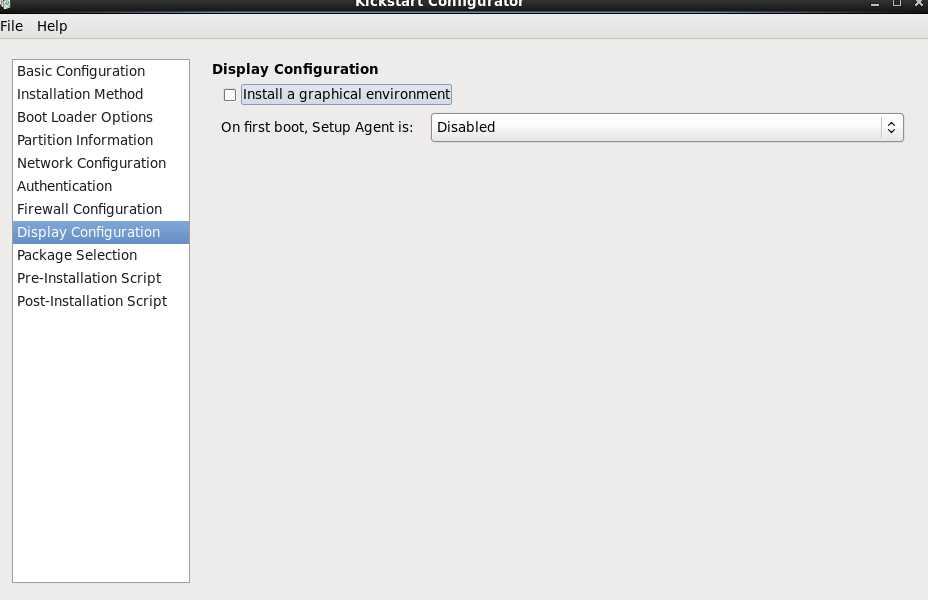Image resolution: width=928 pixels, height=600 pixels.
Task: Switch to Network Configuration section
Action: [x=101, y=163]
